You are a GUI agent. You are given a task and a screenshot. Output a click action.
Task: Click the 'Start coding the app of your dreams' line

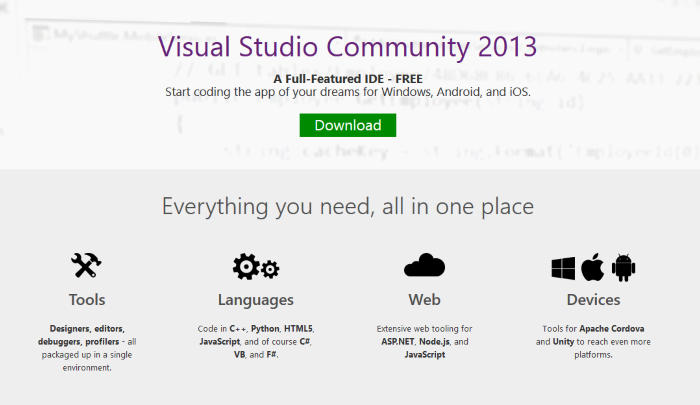(348, 92)
